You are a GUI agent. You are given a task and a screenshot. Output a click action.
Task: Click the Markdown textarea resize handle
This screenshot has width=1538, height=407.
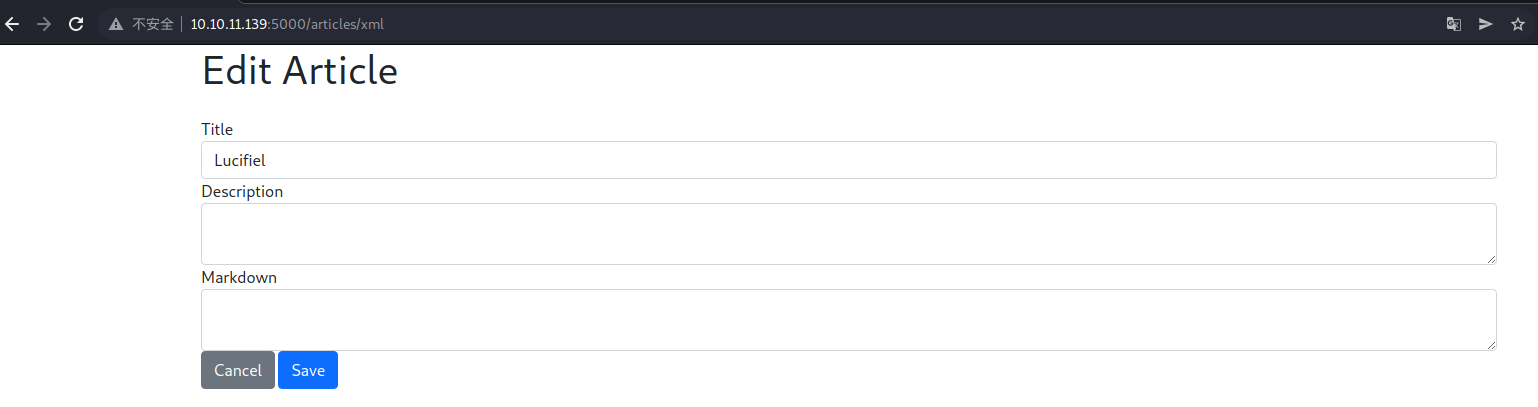click(1490, 344)
